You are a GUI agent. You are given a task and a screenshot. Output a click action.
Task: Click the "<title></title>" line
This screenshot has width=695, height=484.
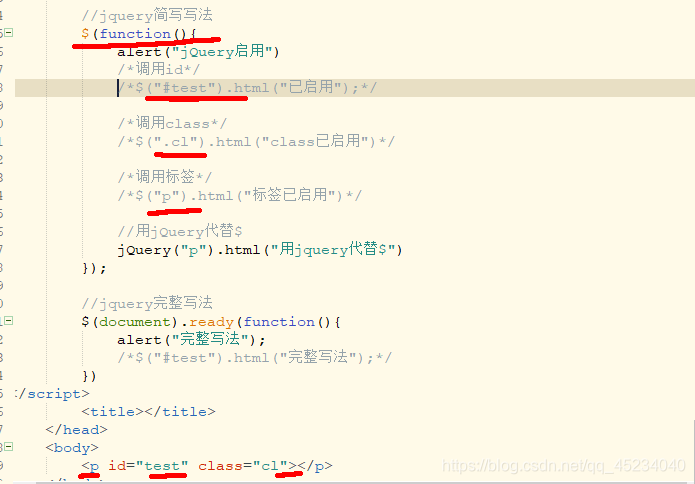pos(148,412)
